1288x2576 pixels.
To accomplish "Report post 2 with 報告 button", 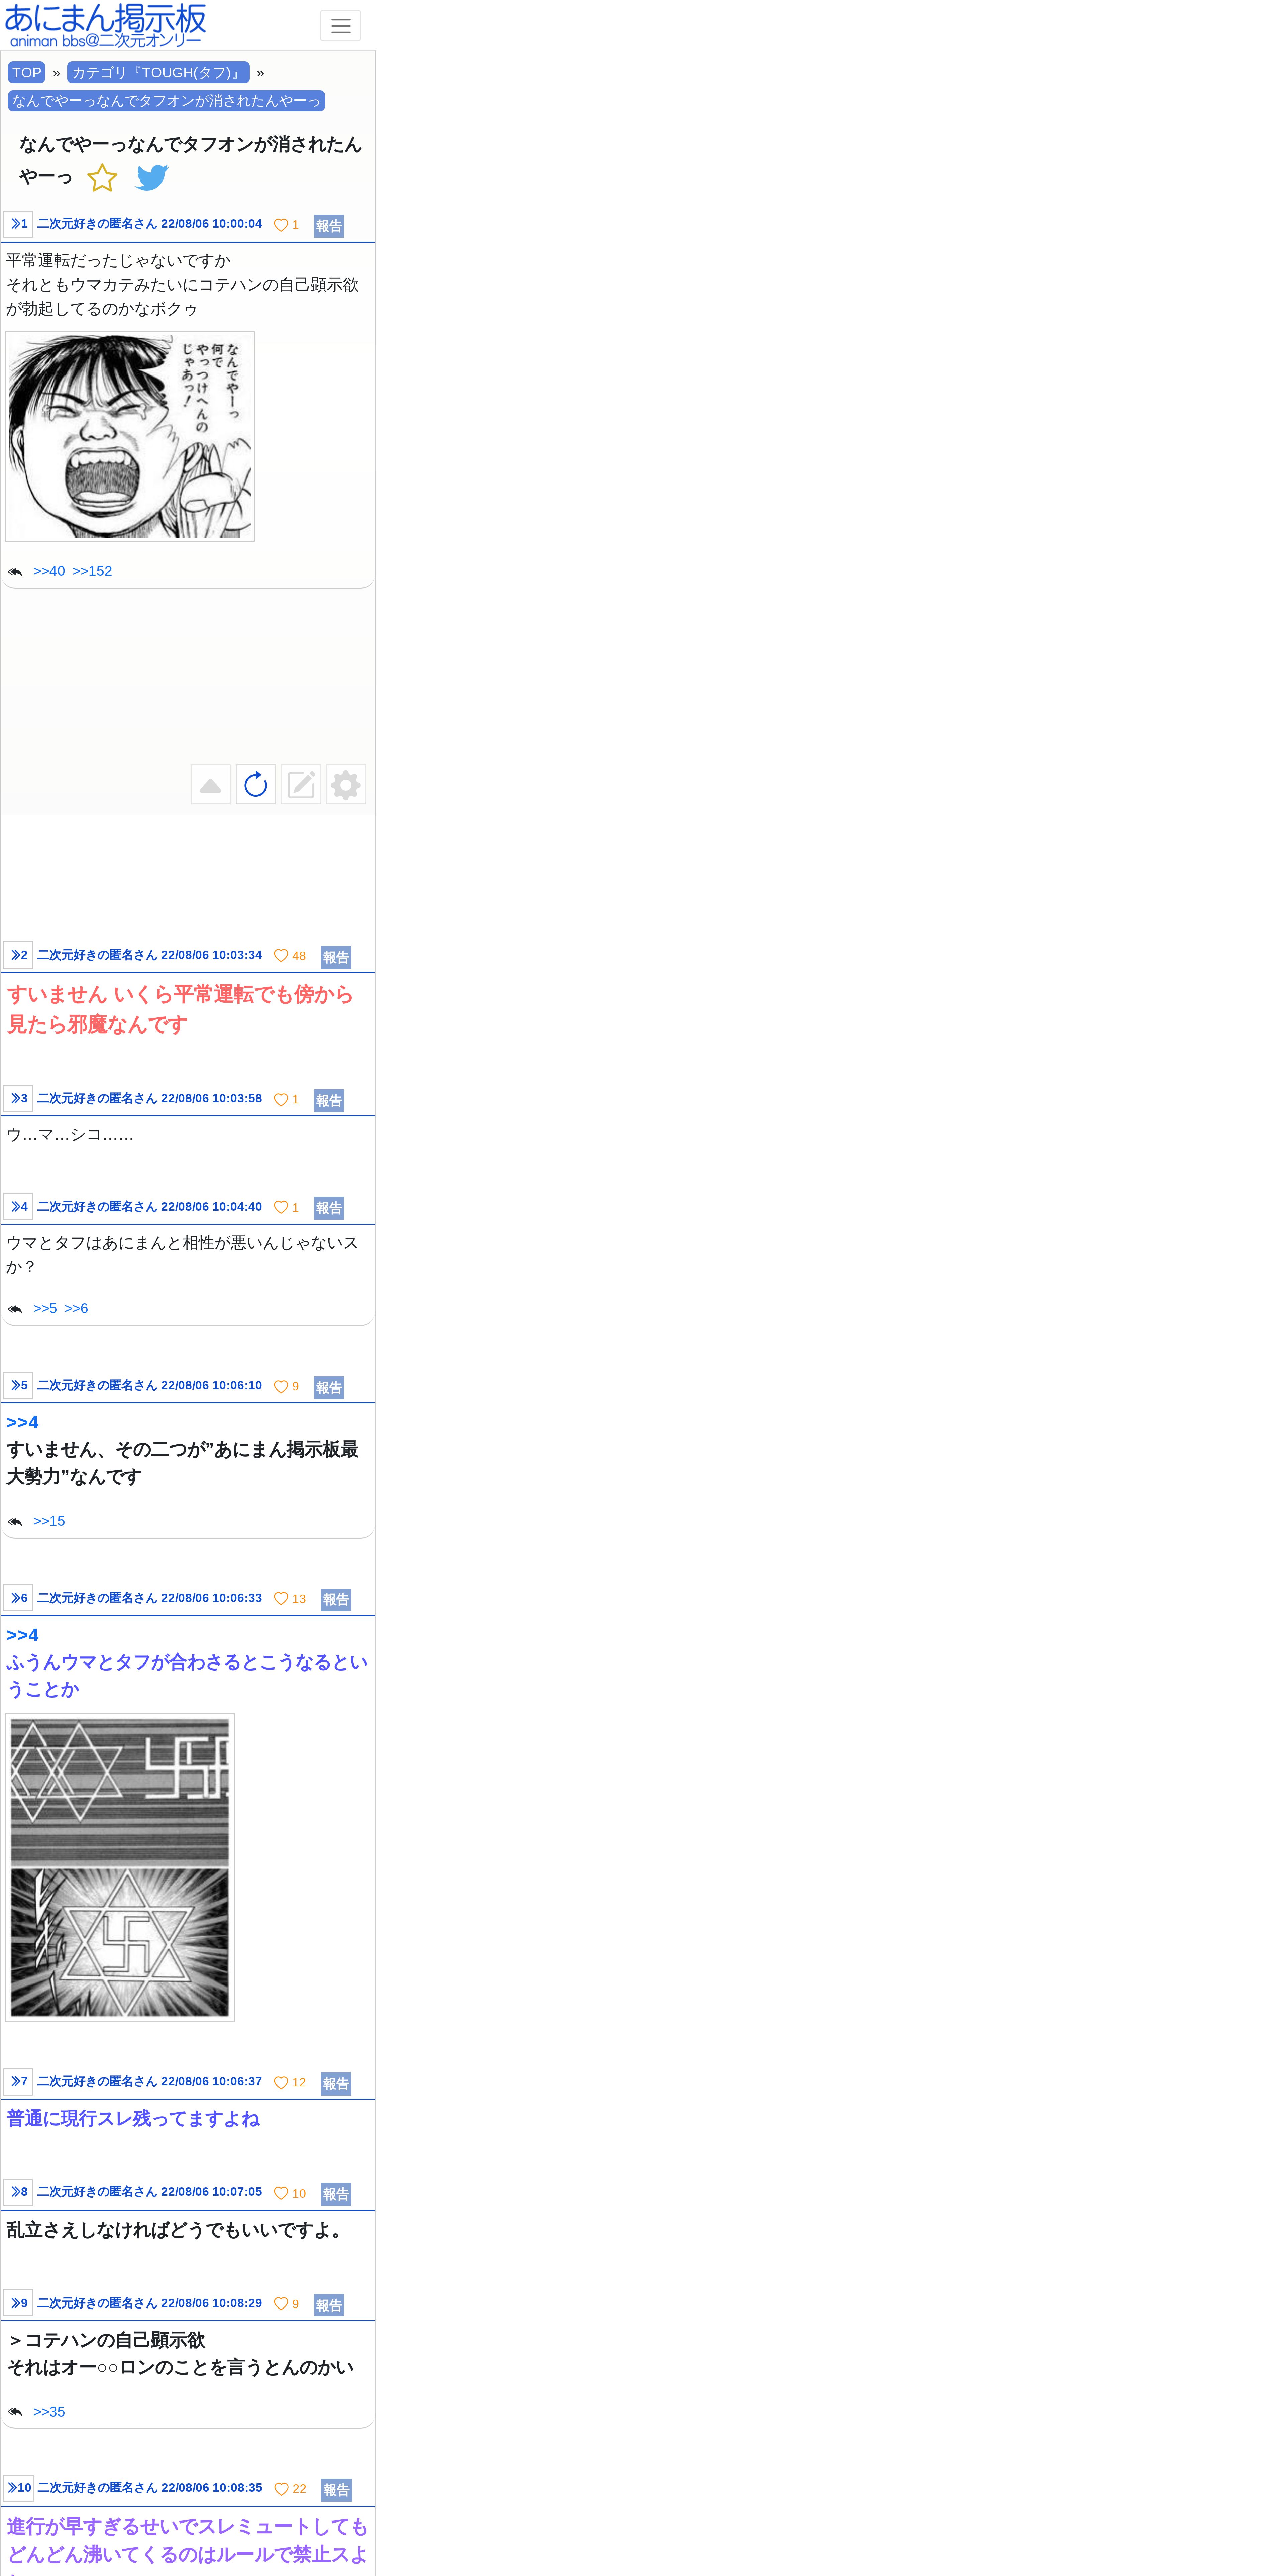I will click(336, 957).
